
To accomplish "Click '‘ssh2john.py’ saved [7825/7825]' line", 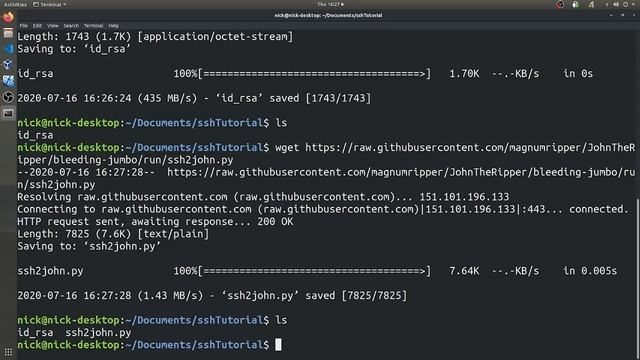I will (212, 296).
